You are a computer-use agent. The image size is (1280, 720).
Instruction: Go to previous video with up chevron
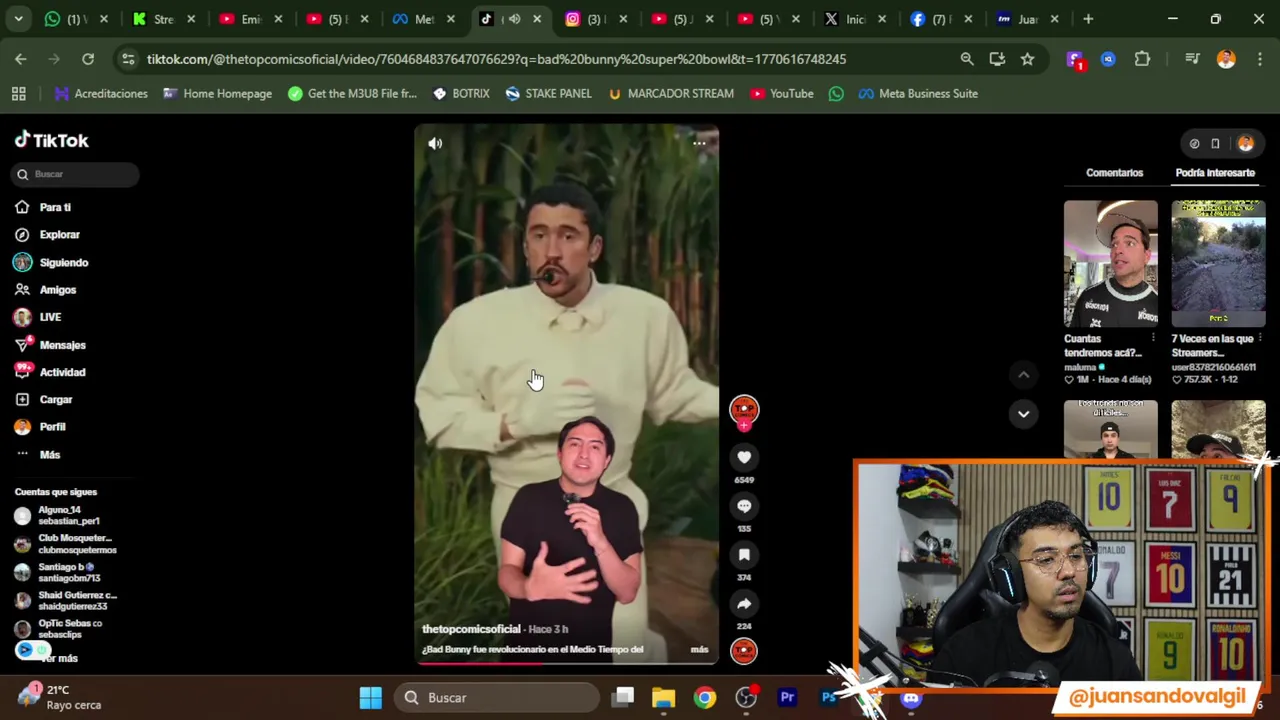point(1023,375)
